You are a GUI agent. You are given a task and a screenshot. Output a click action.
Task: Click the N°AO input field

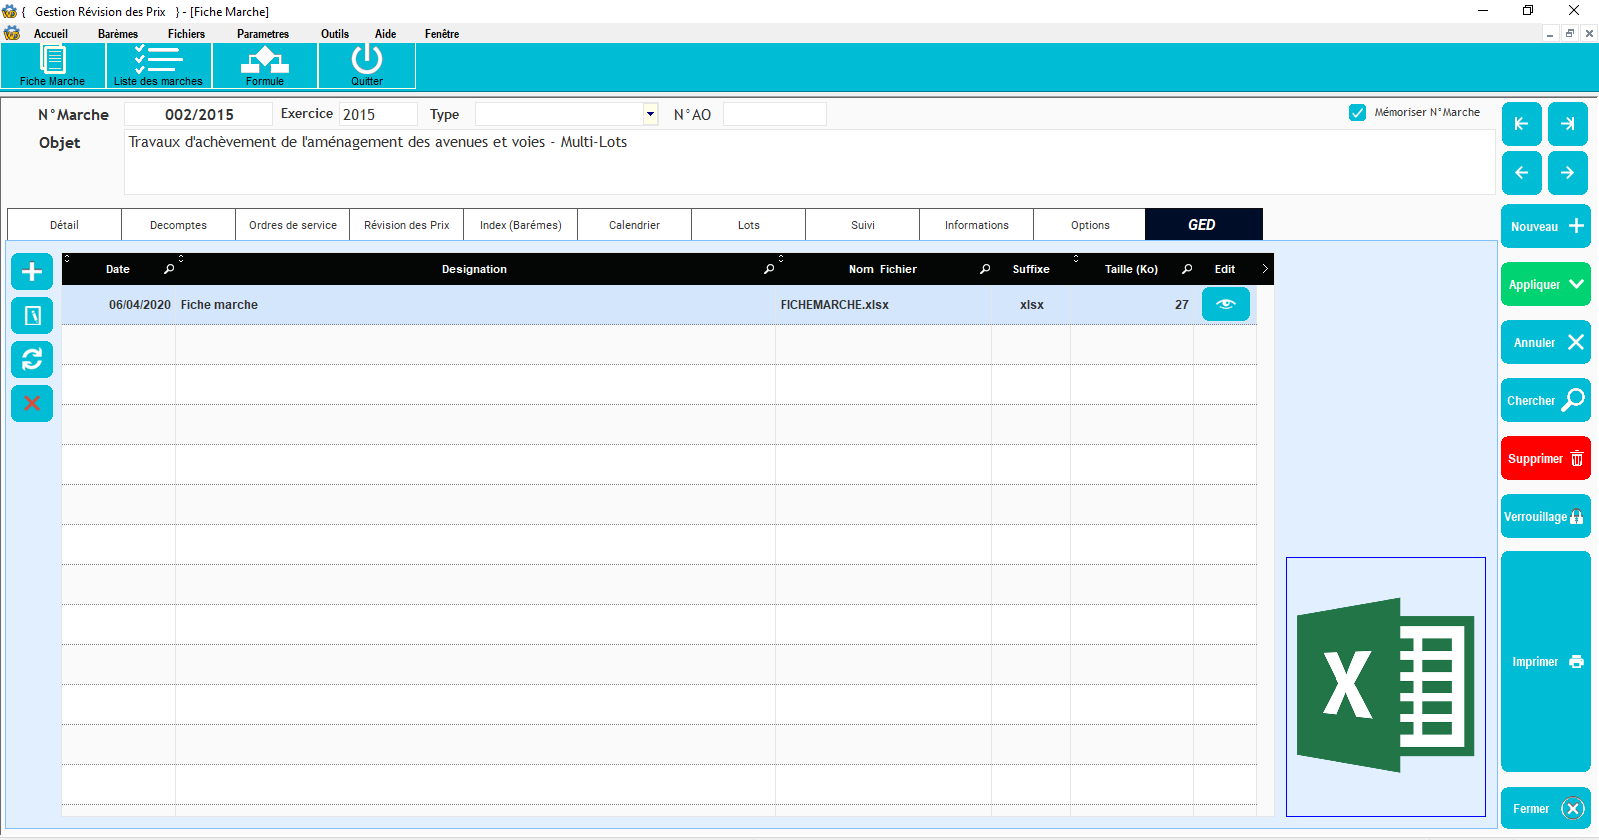(x=774, y=114)
